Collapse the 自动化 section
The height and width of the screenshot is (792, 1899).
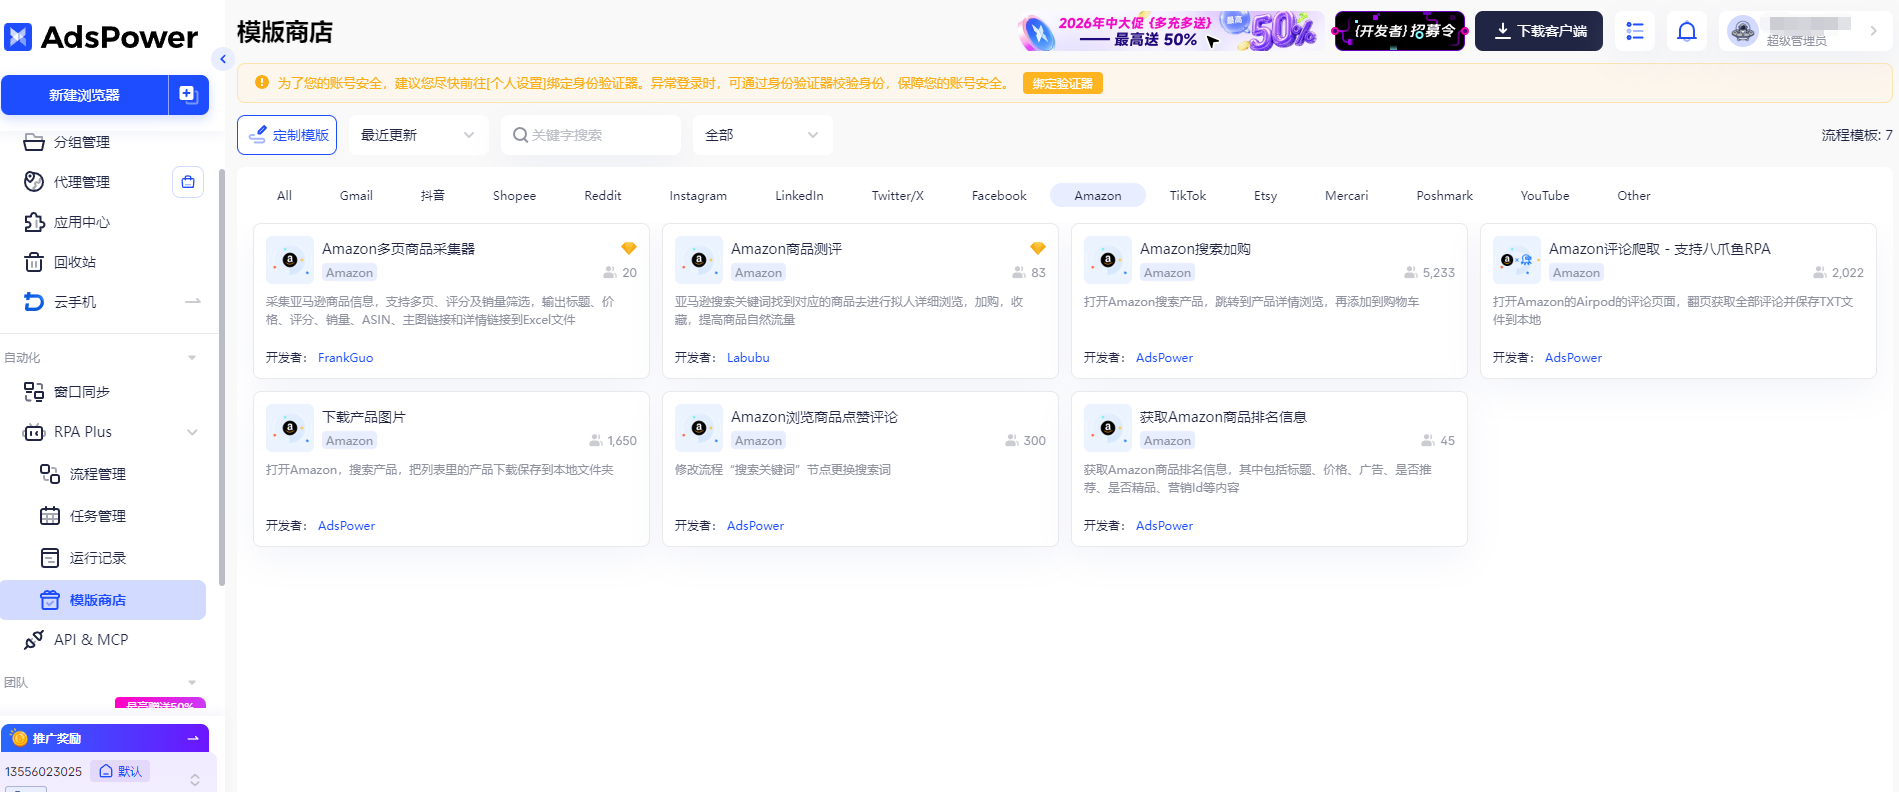coord(192,358)
